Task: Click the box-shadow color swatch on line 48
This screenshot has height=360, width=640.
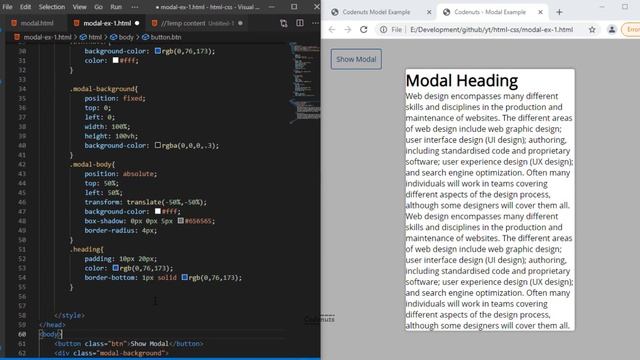Action: click(180, 221)
